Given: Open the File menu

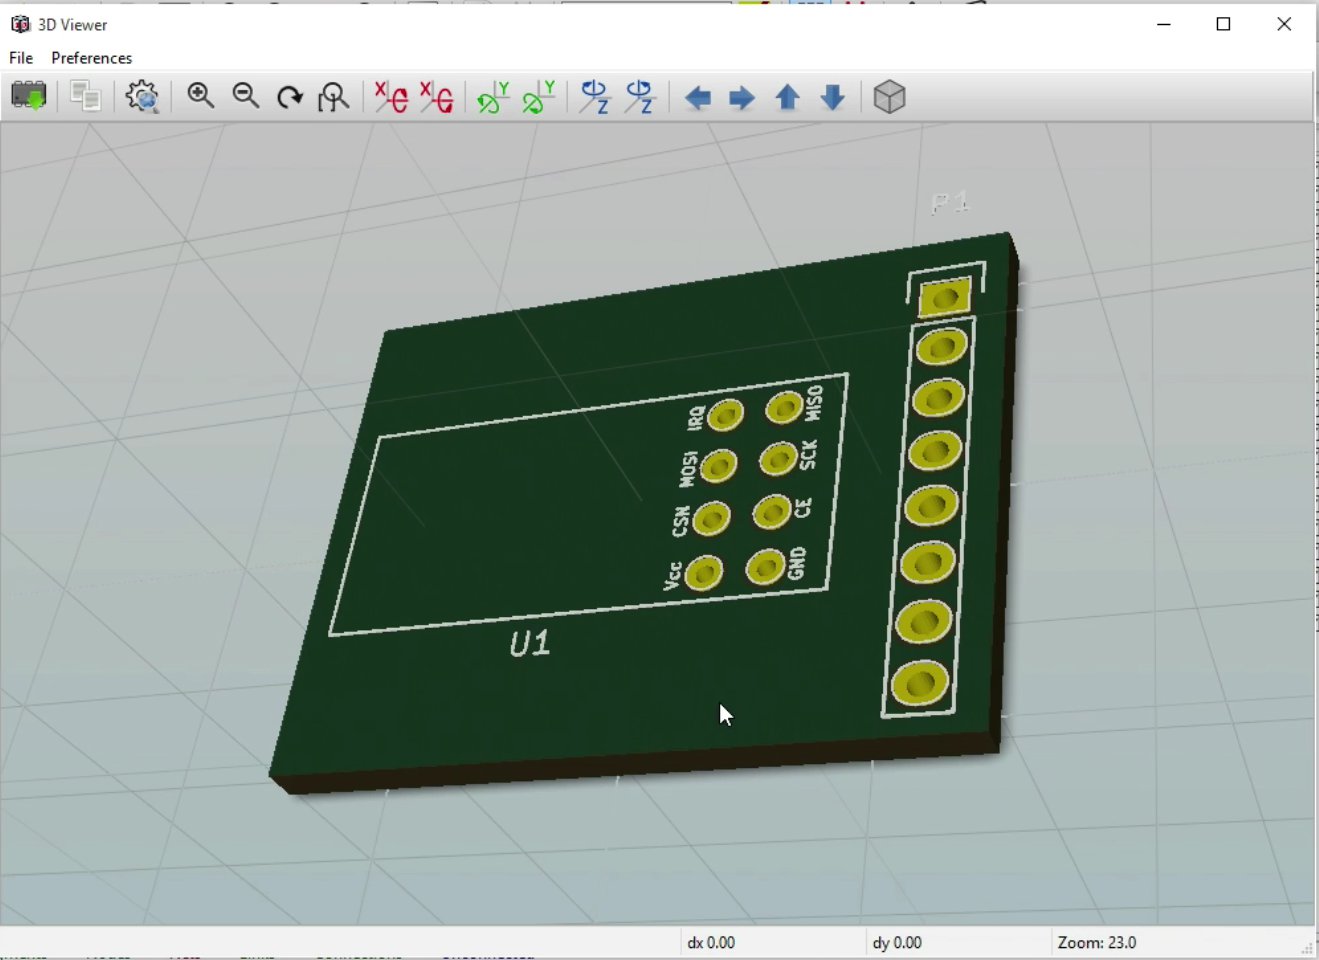Looking at the screenshot, I should [x=19, y=58].
